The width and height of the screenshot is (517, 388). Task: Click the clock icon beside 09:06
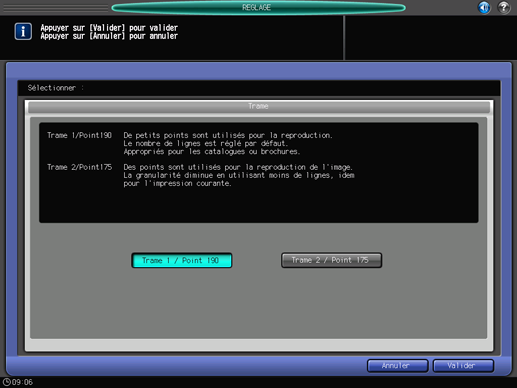point(6,382)
